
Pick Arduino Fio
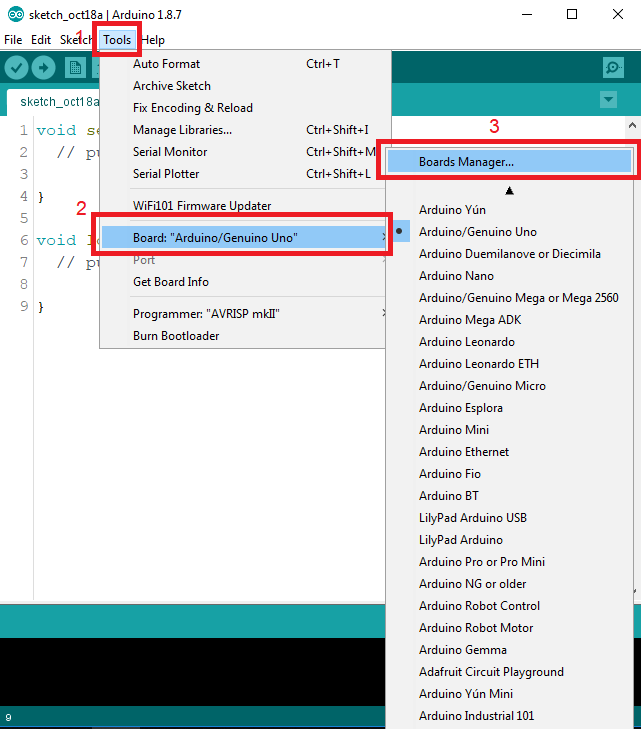pos(509,474)
